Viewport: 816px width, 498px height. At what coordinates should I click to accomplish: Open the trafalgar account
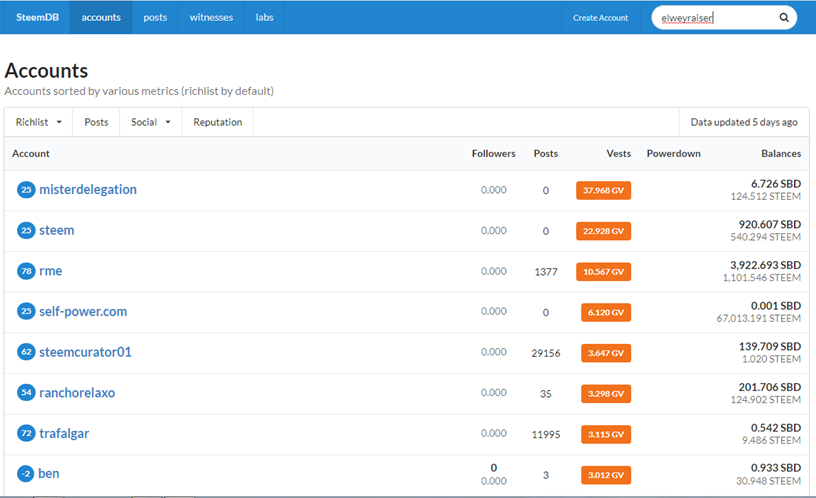(x=64, y=433)
